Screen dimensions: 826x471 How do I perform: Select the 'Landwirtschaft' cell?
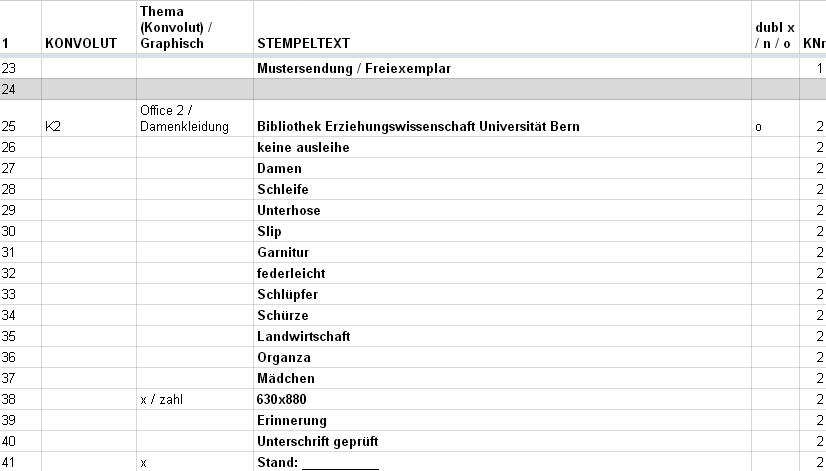point(502,336)
